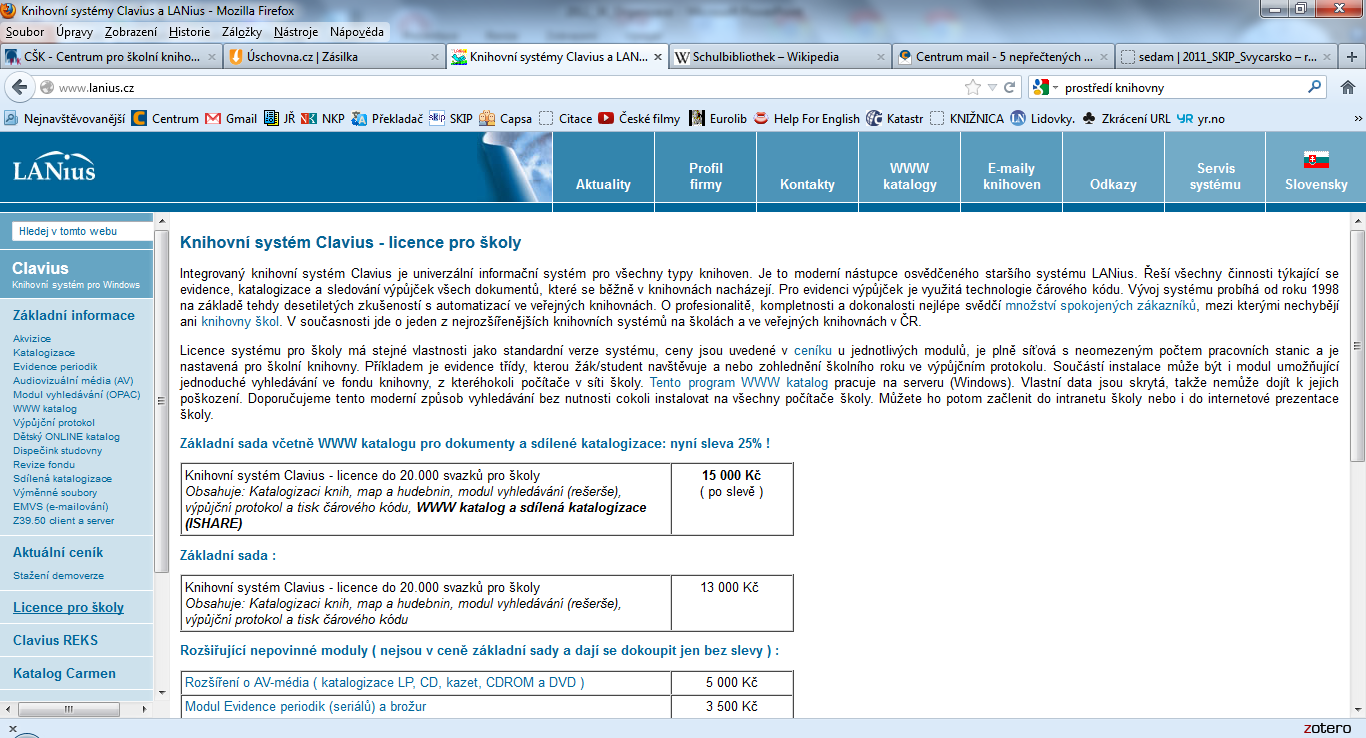1366x738 pixels.
Task: Open the Katastr bookmark
Action: (895, 118)
